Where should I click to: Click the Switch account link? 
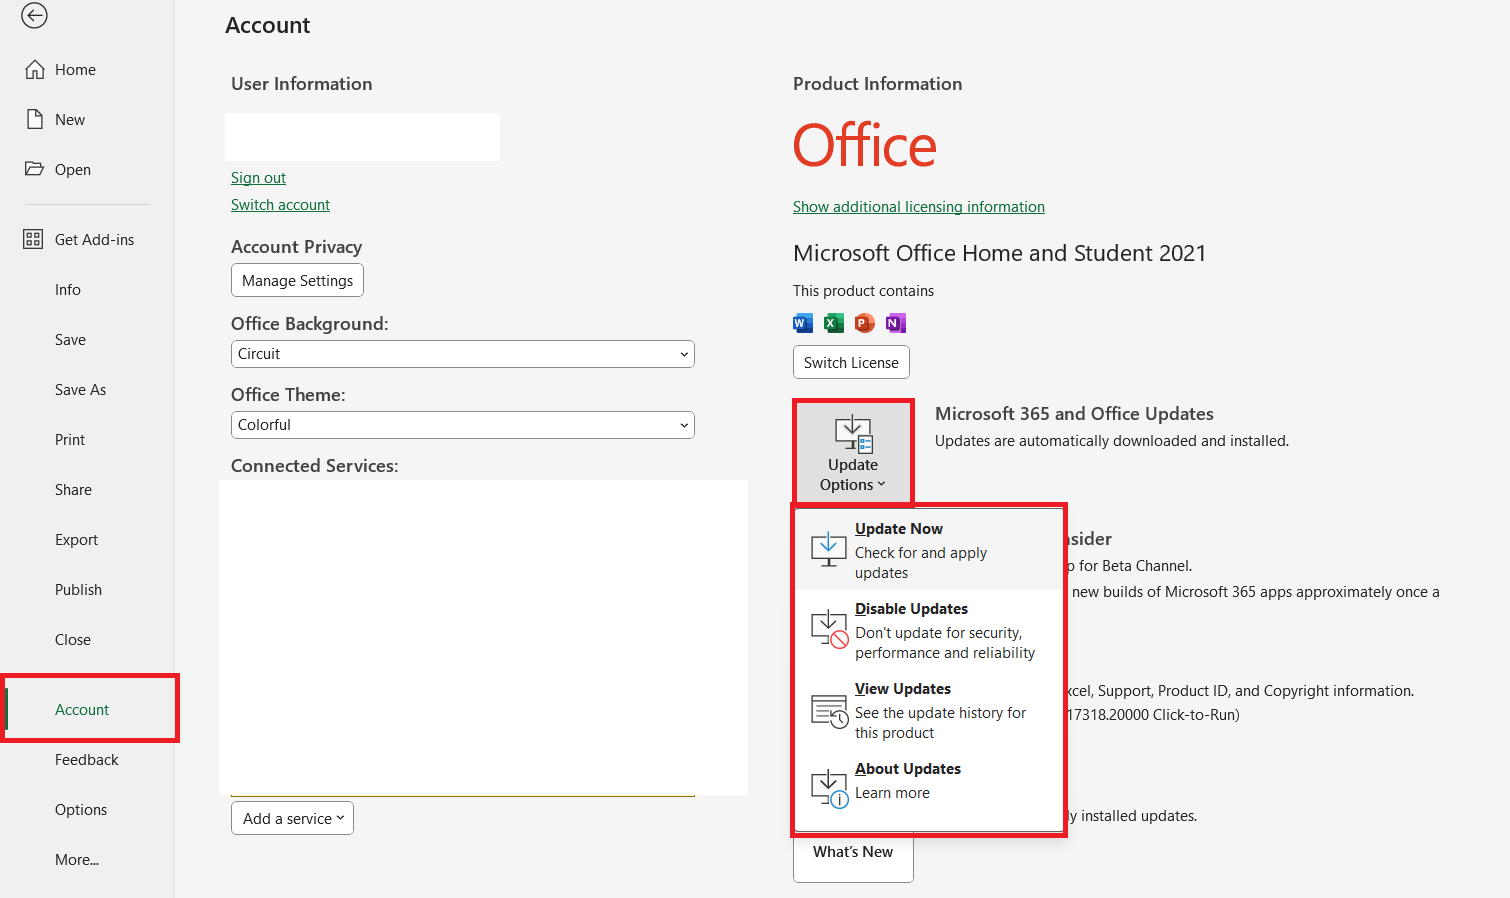280,204
